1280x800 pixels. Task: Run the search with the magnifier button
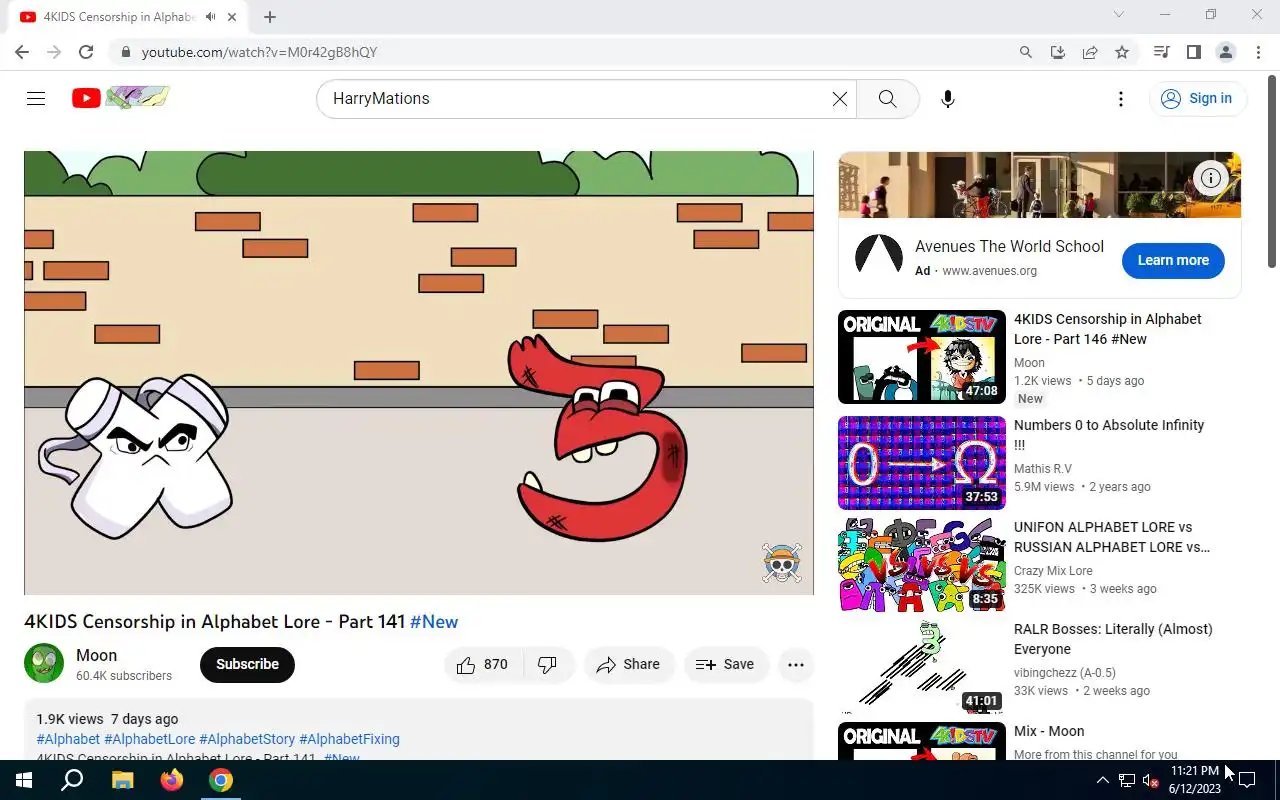pyautogui.click(x=887, y=99)
